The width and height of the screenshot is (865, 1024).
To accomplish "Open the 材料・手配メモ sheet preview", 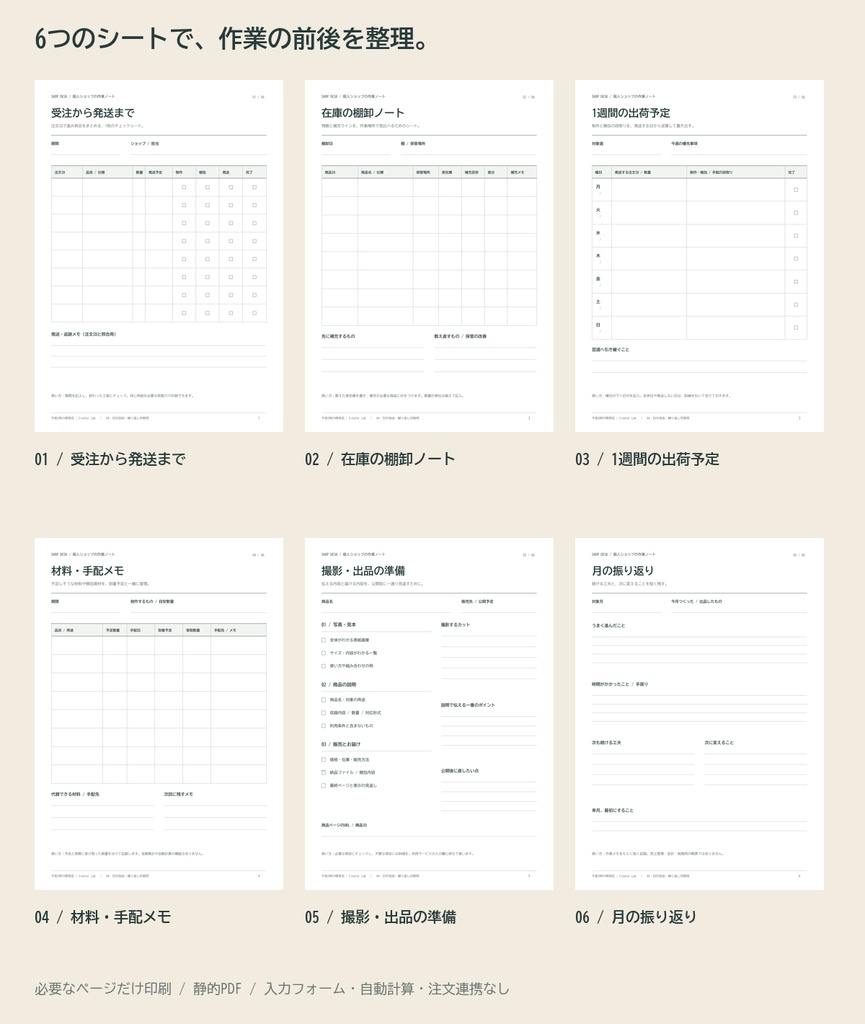I will click(159, 714).
